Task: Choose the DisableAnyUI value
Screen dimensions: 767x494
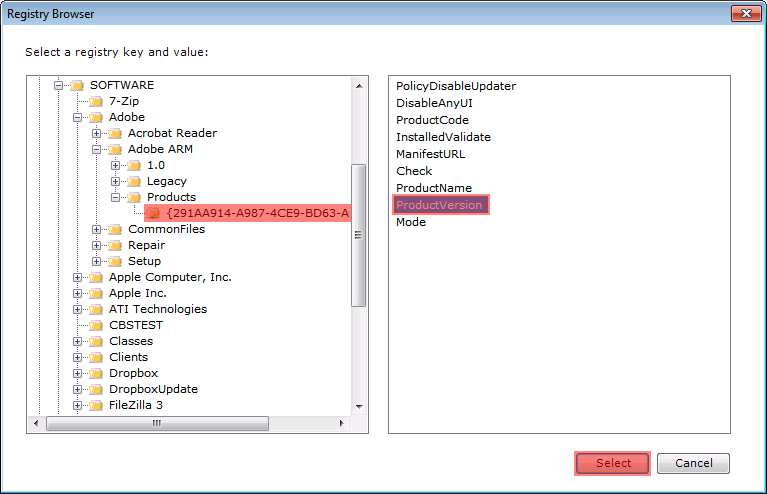Action: pos(434,103)
